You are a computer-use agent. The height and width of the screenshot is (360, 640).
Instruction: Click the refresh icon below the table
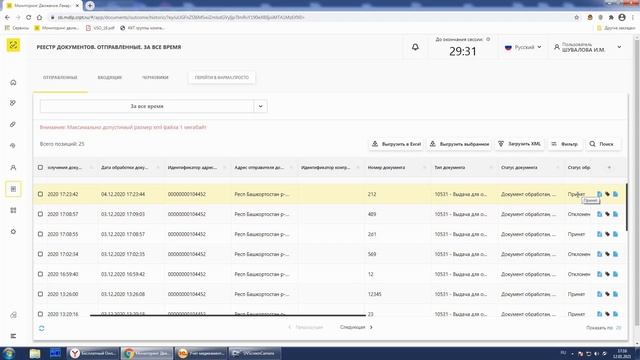(42, 328)
